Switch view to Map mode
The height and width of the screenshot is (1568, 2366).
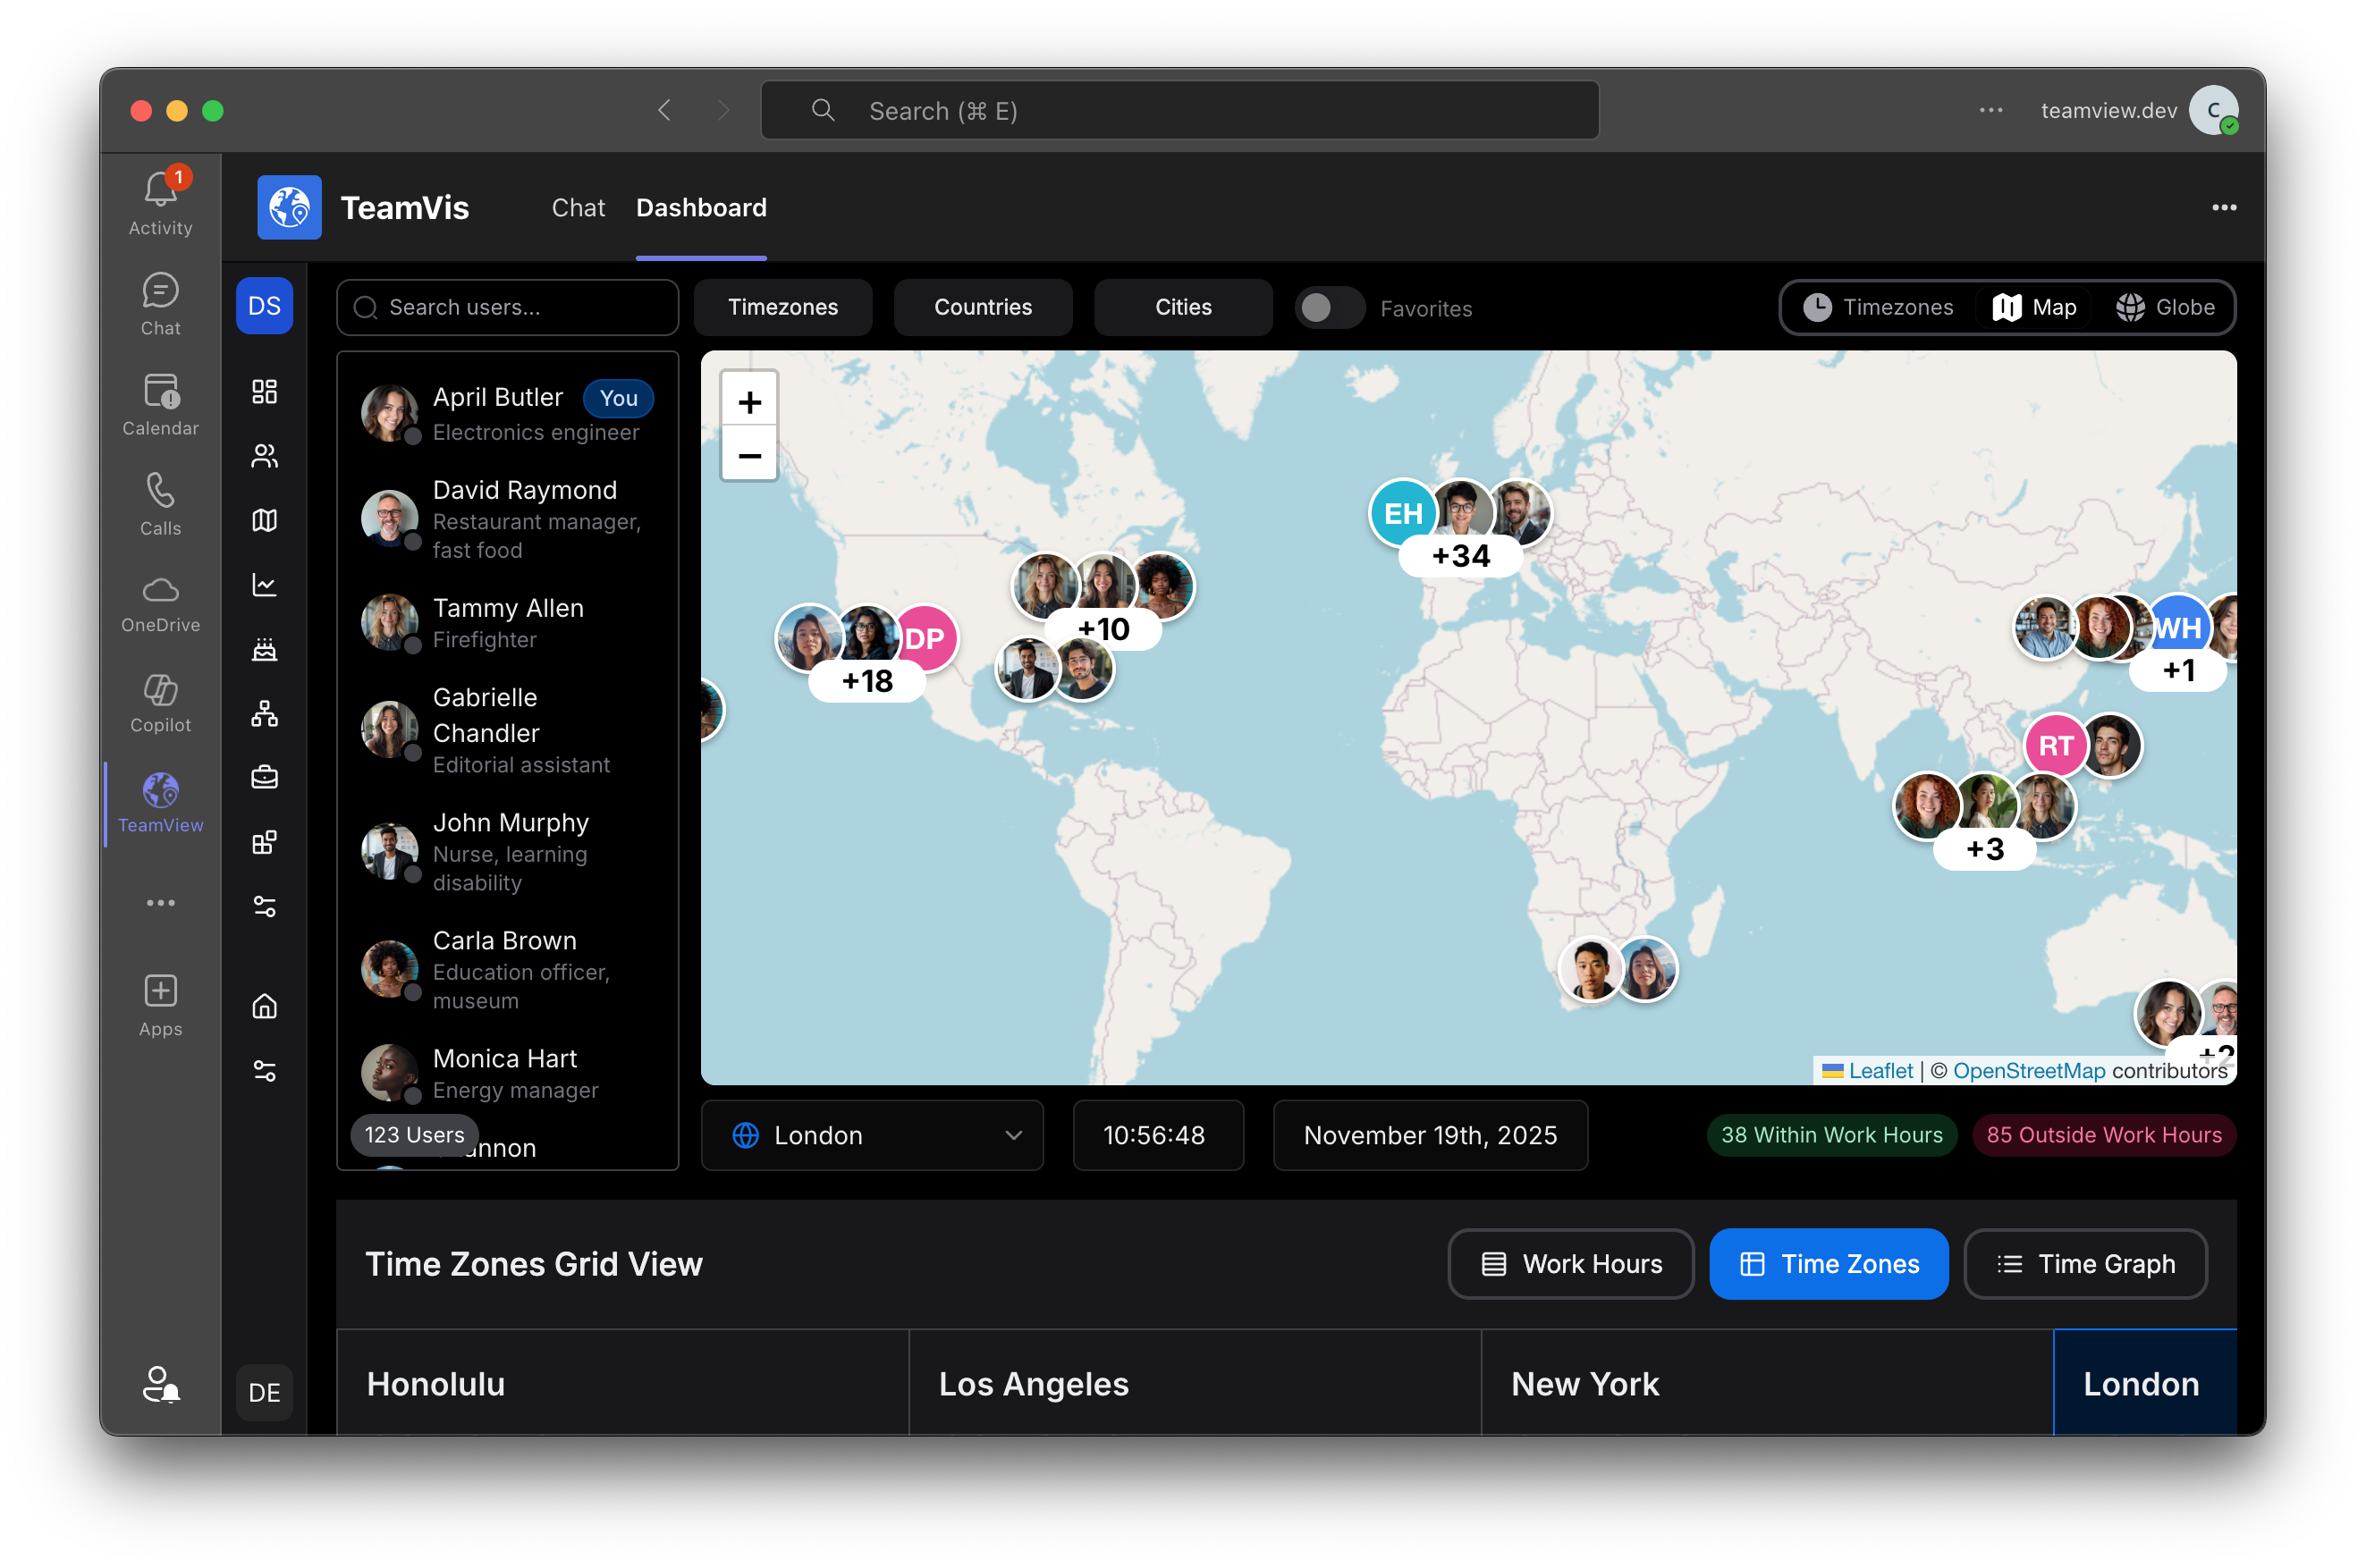tap(2034, 307)
